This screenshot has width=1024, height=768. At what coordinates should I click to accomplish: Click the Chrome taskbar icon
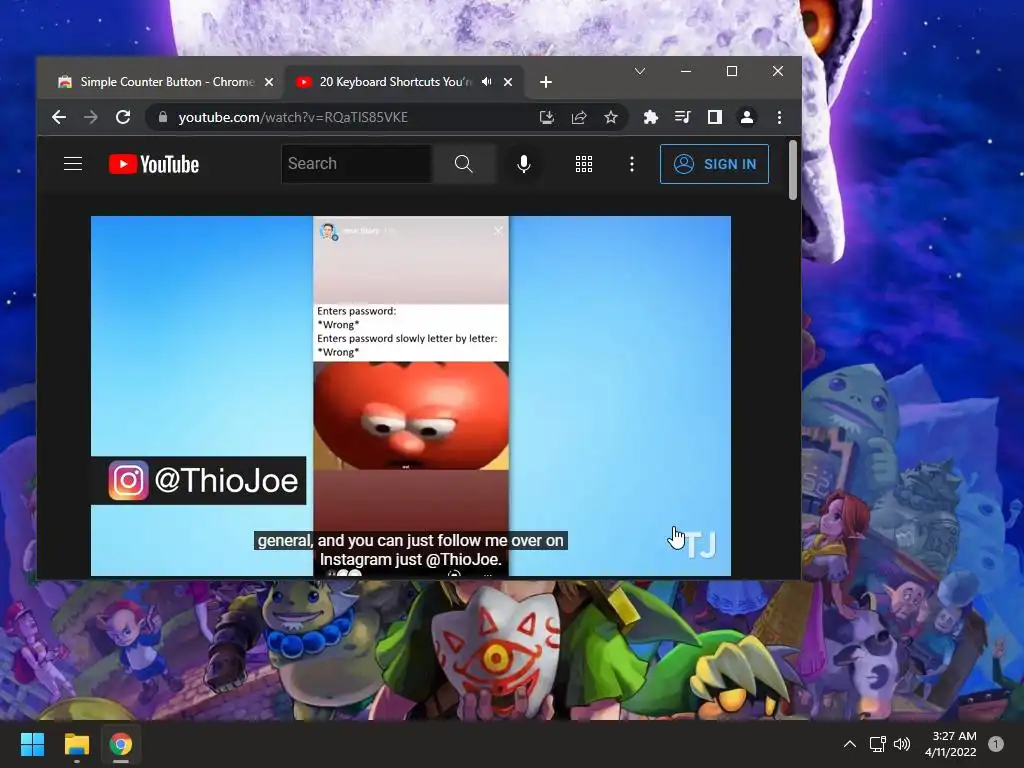pyautogui.click(x=121, y=744)
